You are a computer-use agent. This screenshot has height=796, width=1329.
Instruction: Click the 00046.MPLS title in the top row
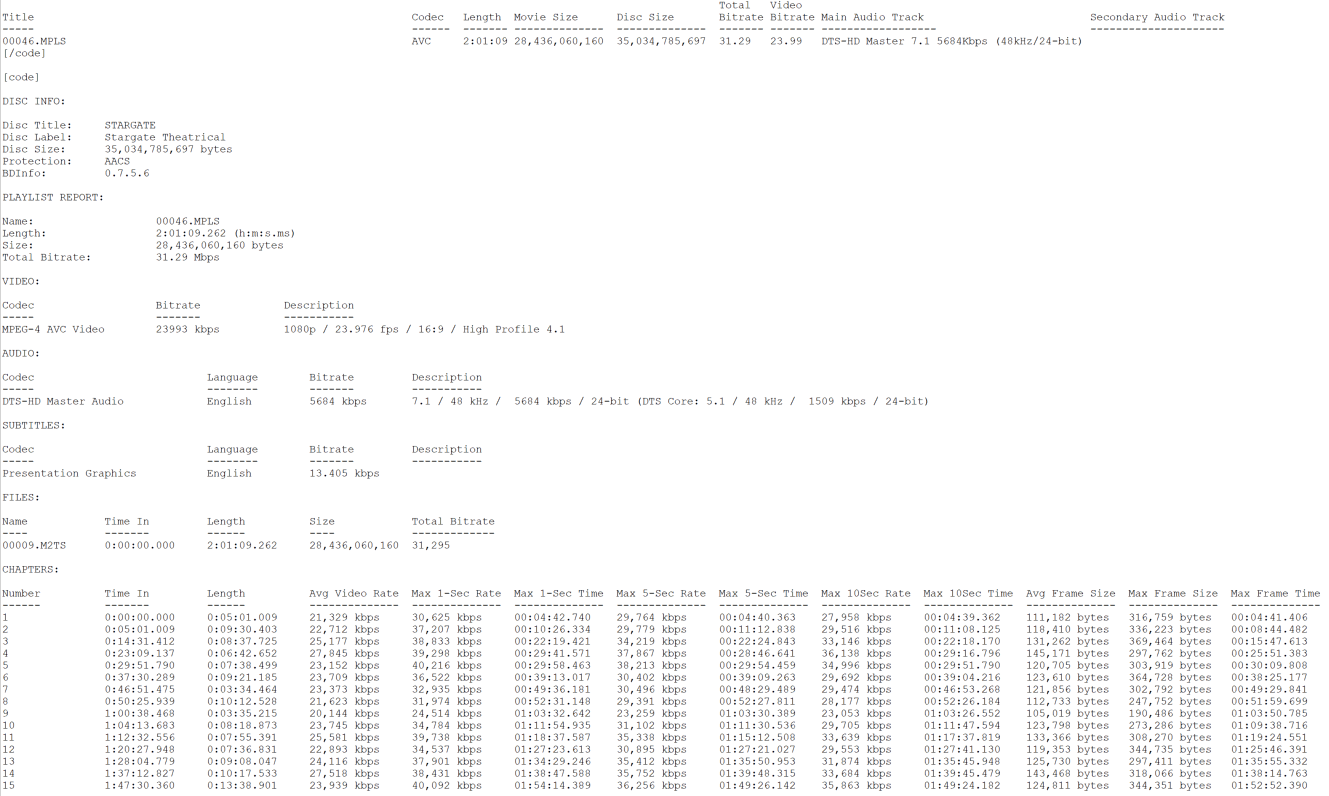(34, 42)
